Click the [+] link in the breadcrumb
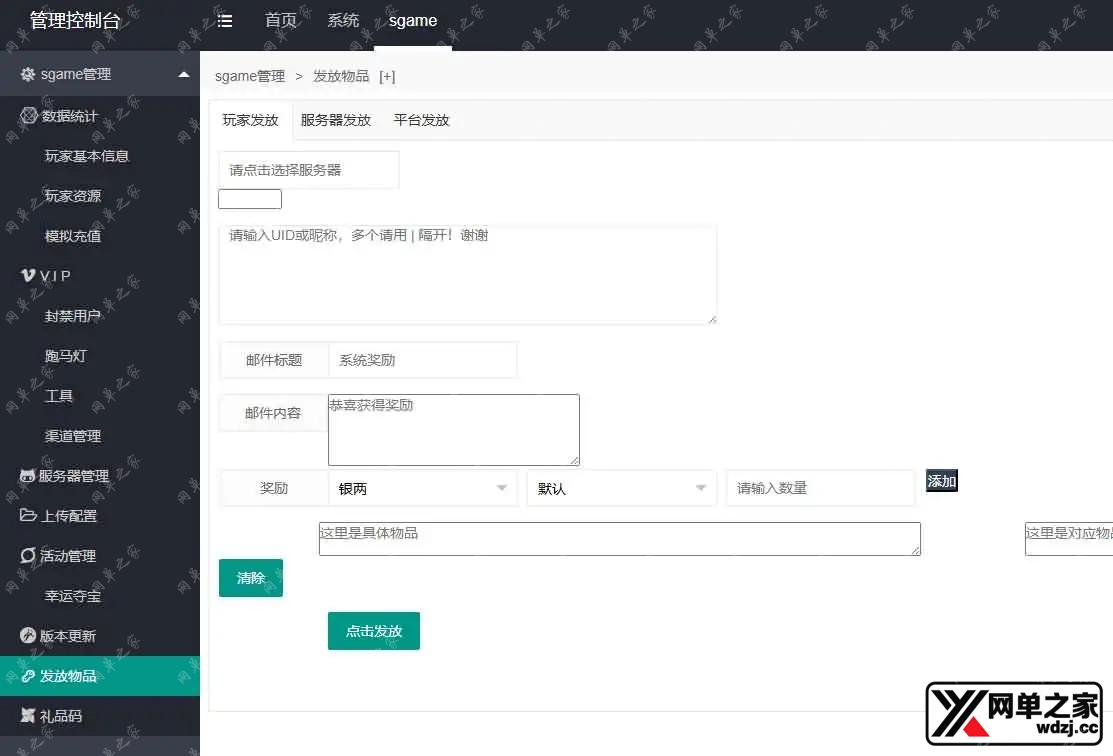 (387, 77)
